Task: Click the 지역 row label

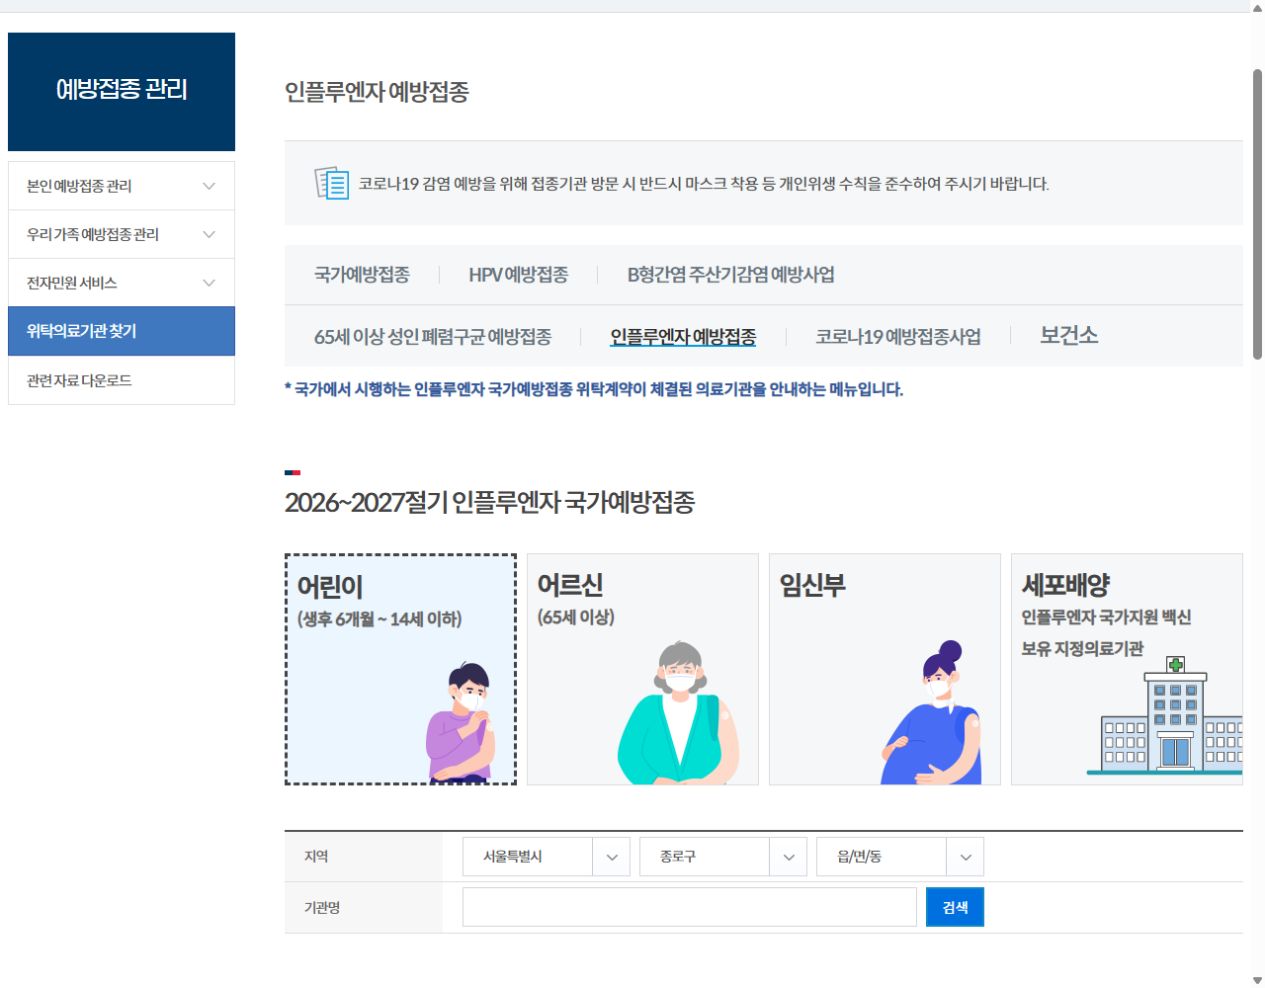Action: pos(316,857)
